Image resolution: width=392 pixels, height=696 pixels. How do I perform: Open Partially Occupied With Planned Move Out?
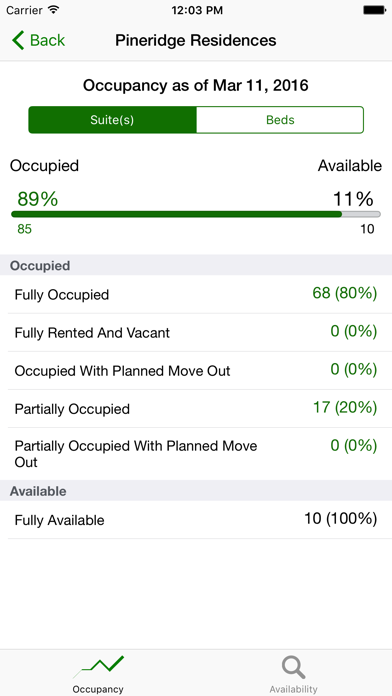tap(196, 454)
